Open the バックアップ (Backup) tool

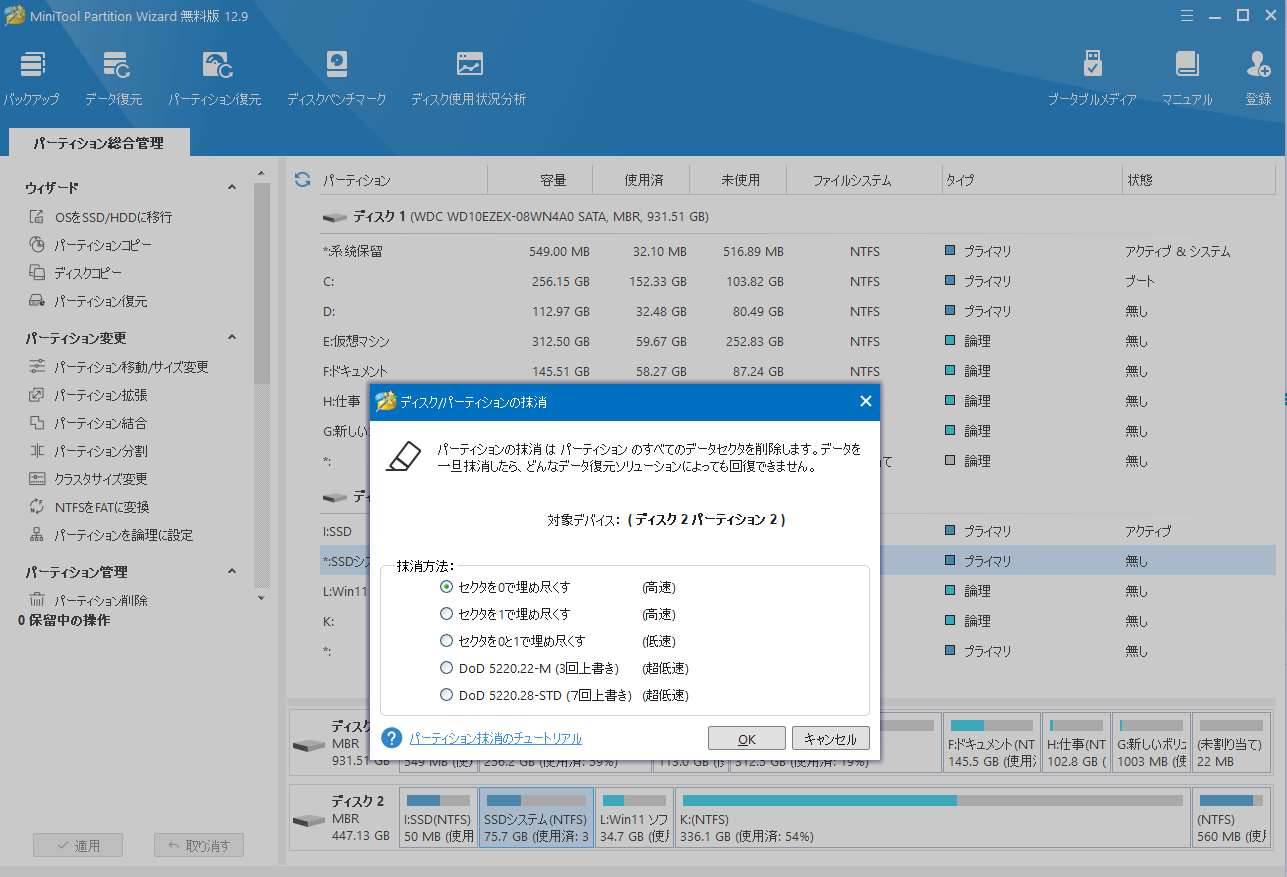click(x=30, y=79)
